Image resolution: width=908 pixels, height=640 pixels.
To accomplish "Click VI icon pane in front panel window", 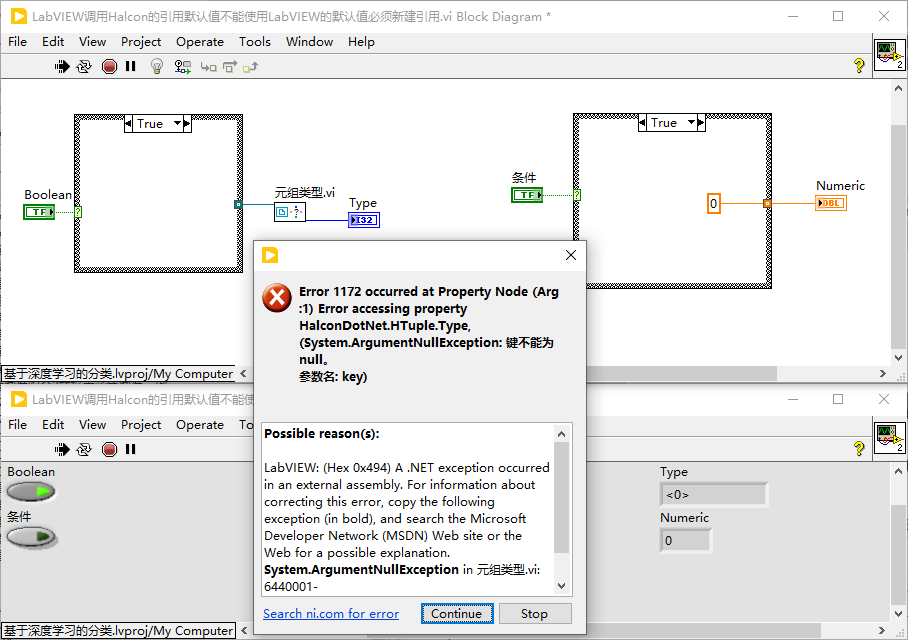I will click(889, 438).
